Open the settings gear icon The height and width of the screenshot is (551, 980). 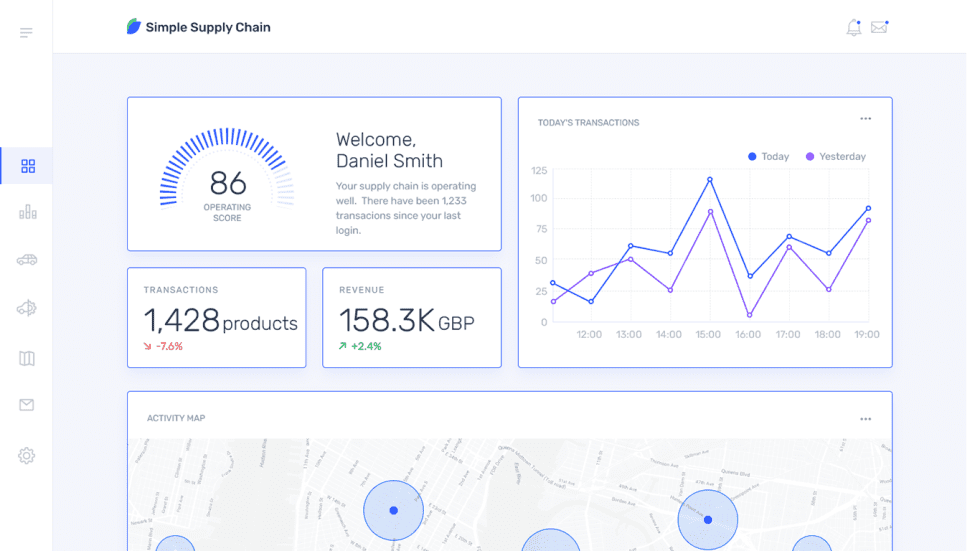click(x=27, y=456)
